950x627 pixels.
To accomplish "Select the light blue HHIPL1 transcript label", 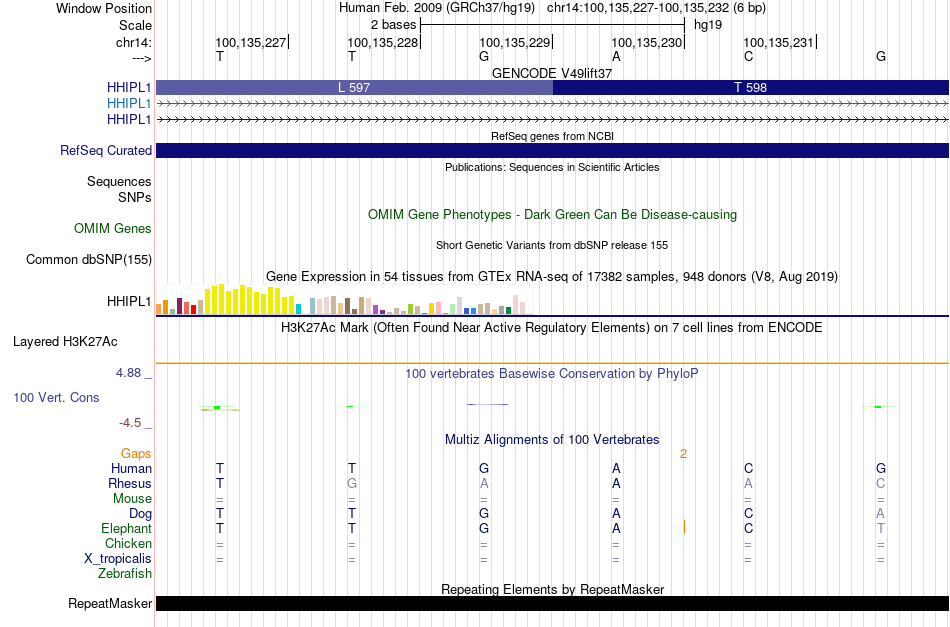I will pyautogui.click(x=129, y=104).
